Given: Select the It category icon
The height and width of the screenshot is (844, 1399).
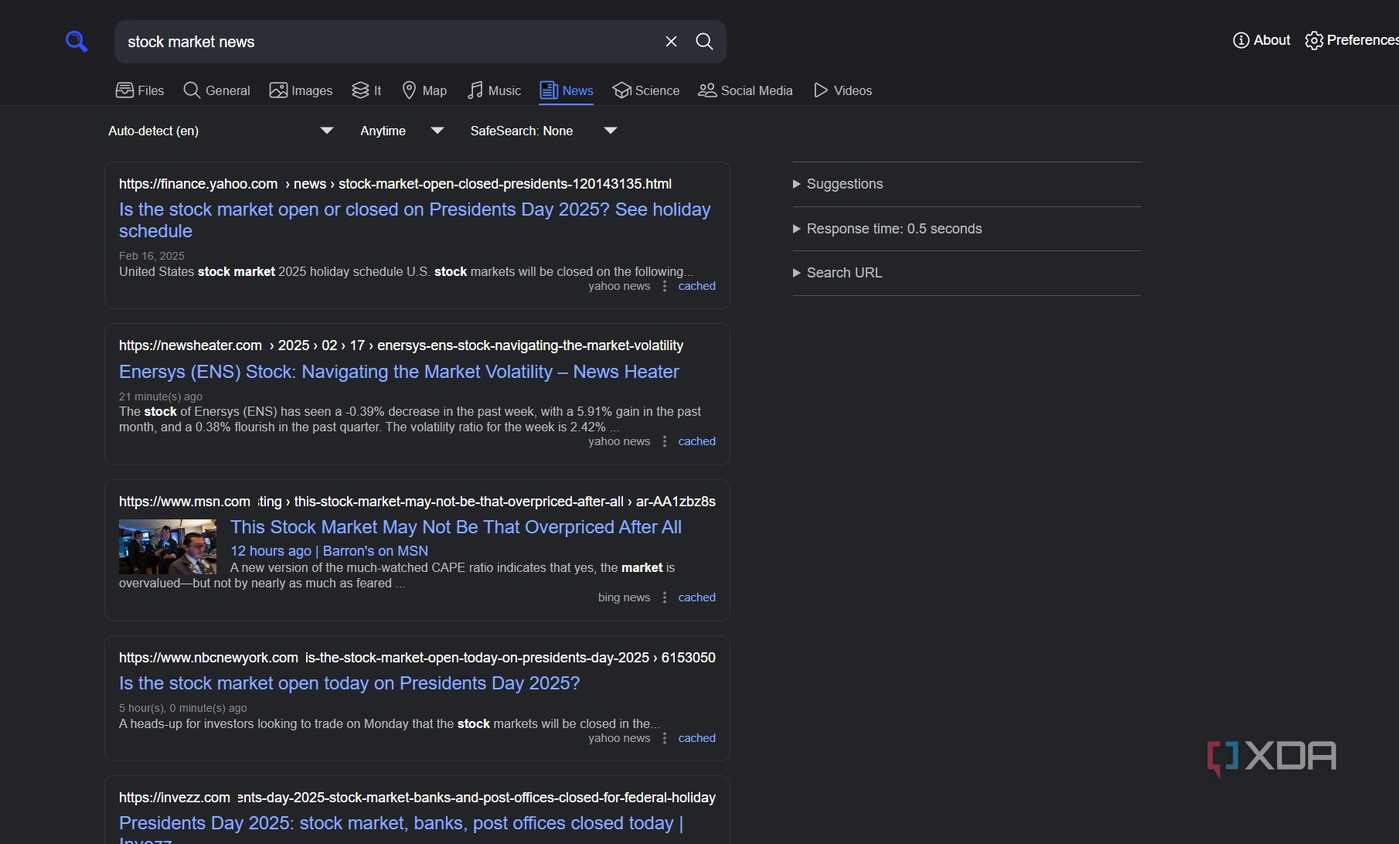Looking at the screenshot, I should point(360,90).
